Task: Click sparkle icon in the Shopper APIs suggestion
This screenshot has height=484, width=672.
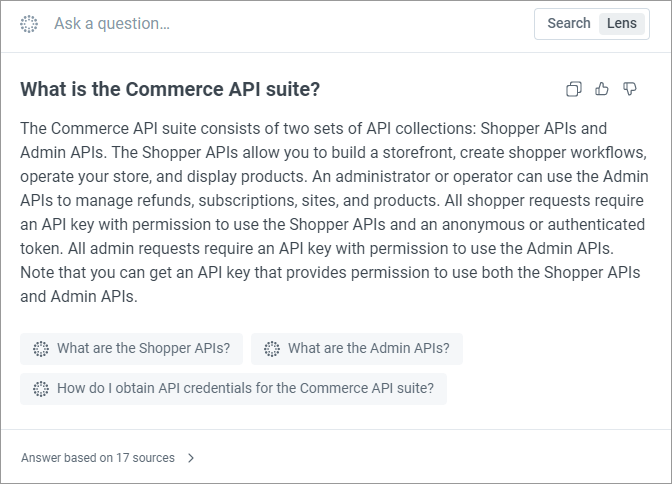Action: 41,349
